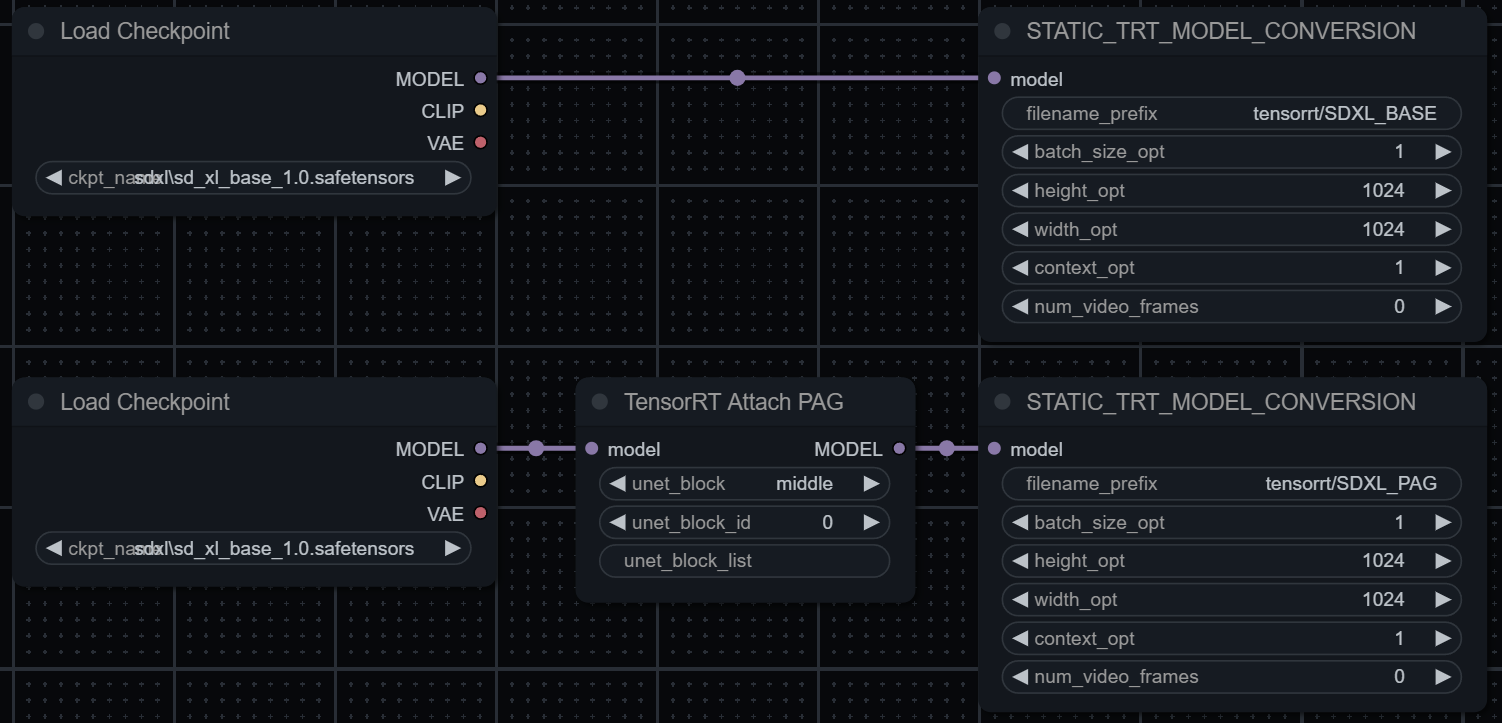
Task: Collapse the Load Checkpoint node via its dot
Action: tap(36, 31)
